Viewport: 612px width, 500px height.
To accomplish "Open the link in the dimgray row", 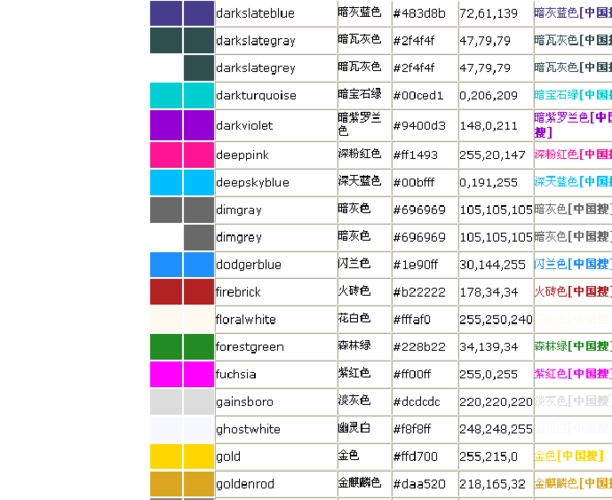I will point(573,209).
